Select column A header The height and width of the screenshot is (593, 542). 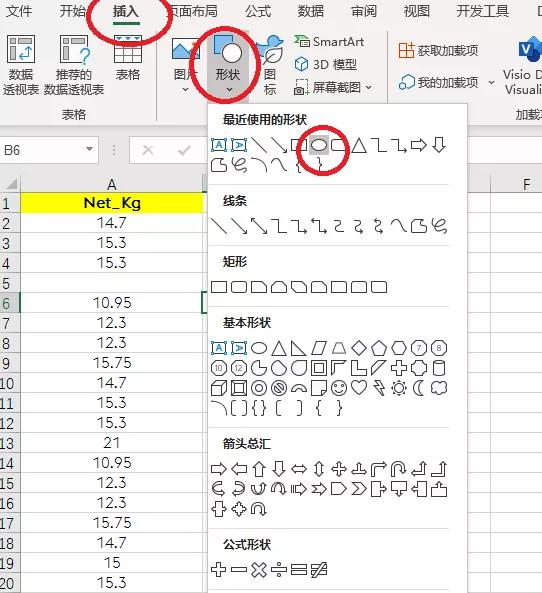tap(111, 185)
